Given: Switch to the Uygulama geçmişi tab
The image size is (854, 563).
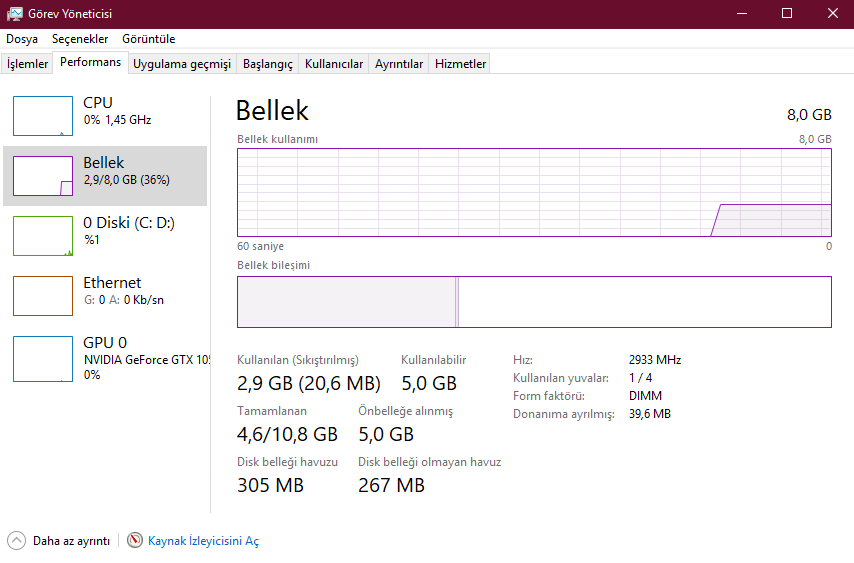Looking at the screenshot, I should (182, 64).
